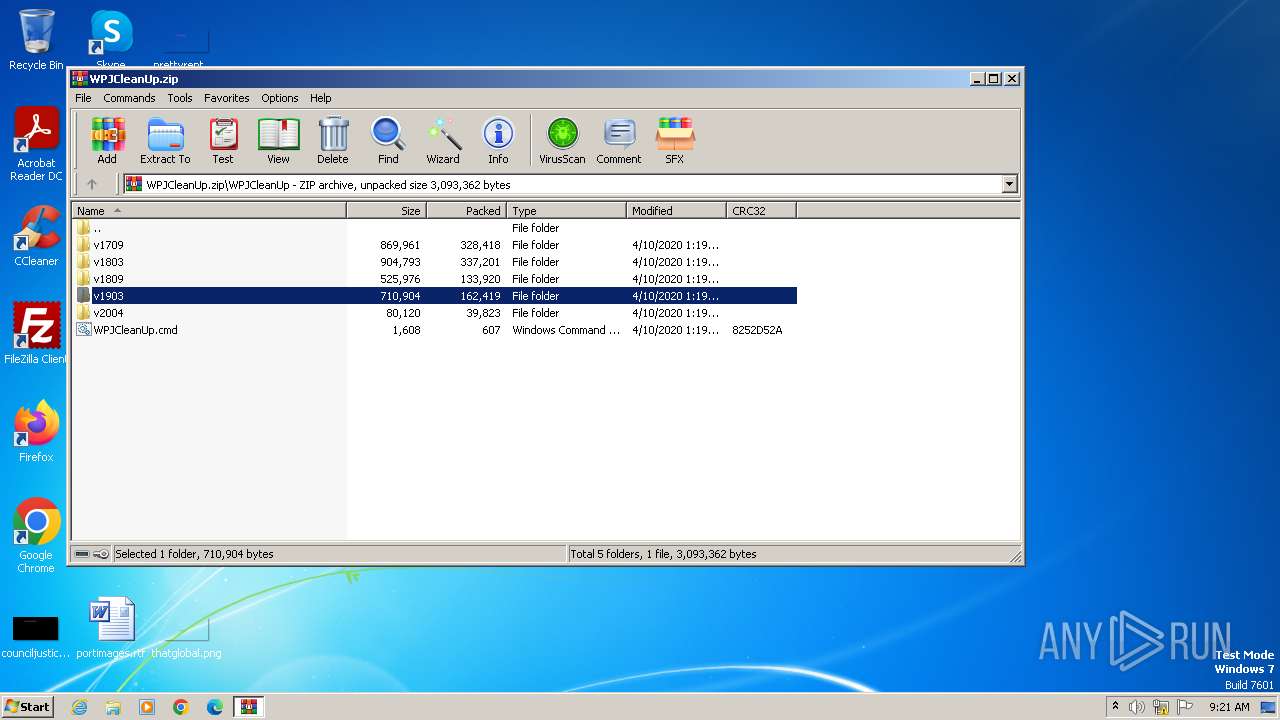The image size is (1280, 720).
Task: Click Internet Explorer taskbar icon
Action: (79, 707)
